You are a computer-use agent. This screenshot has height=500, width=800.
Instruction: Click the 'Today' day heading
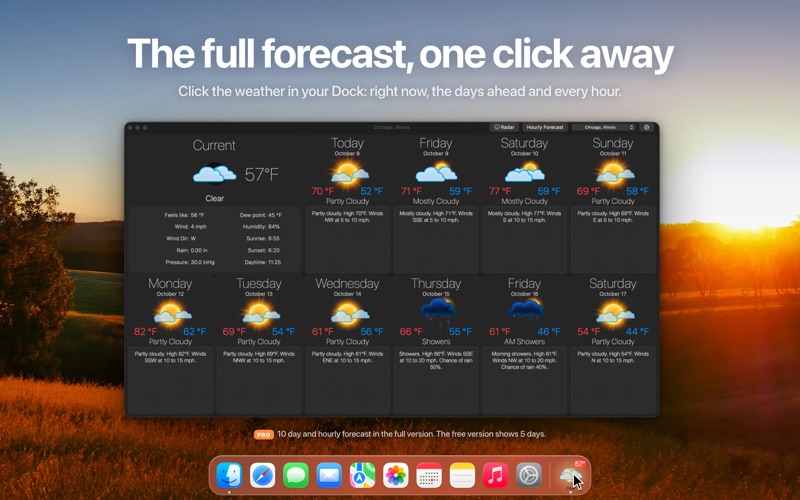pos(347,143)
